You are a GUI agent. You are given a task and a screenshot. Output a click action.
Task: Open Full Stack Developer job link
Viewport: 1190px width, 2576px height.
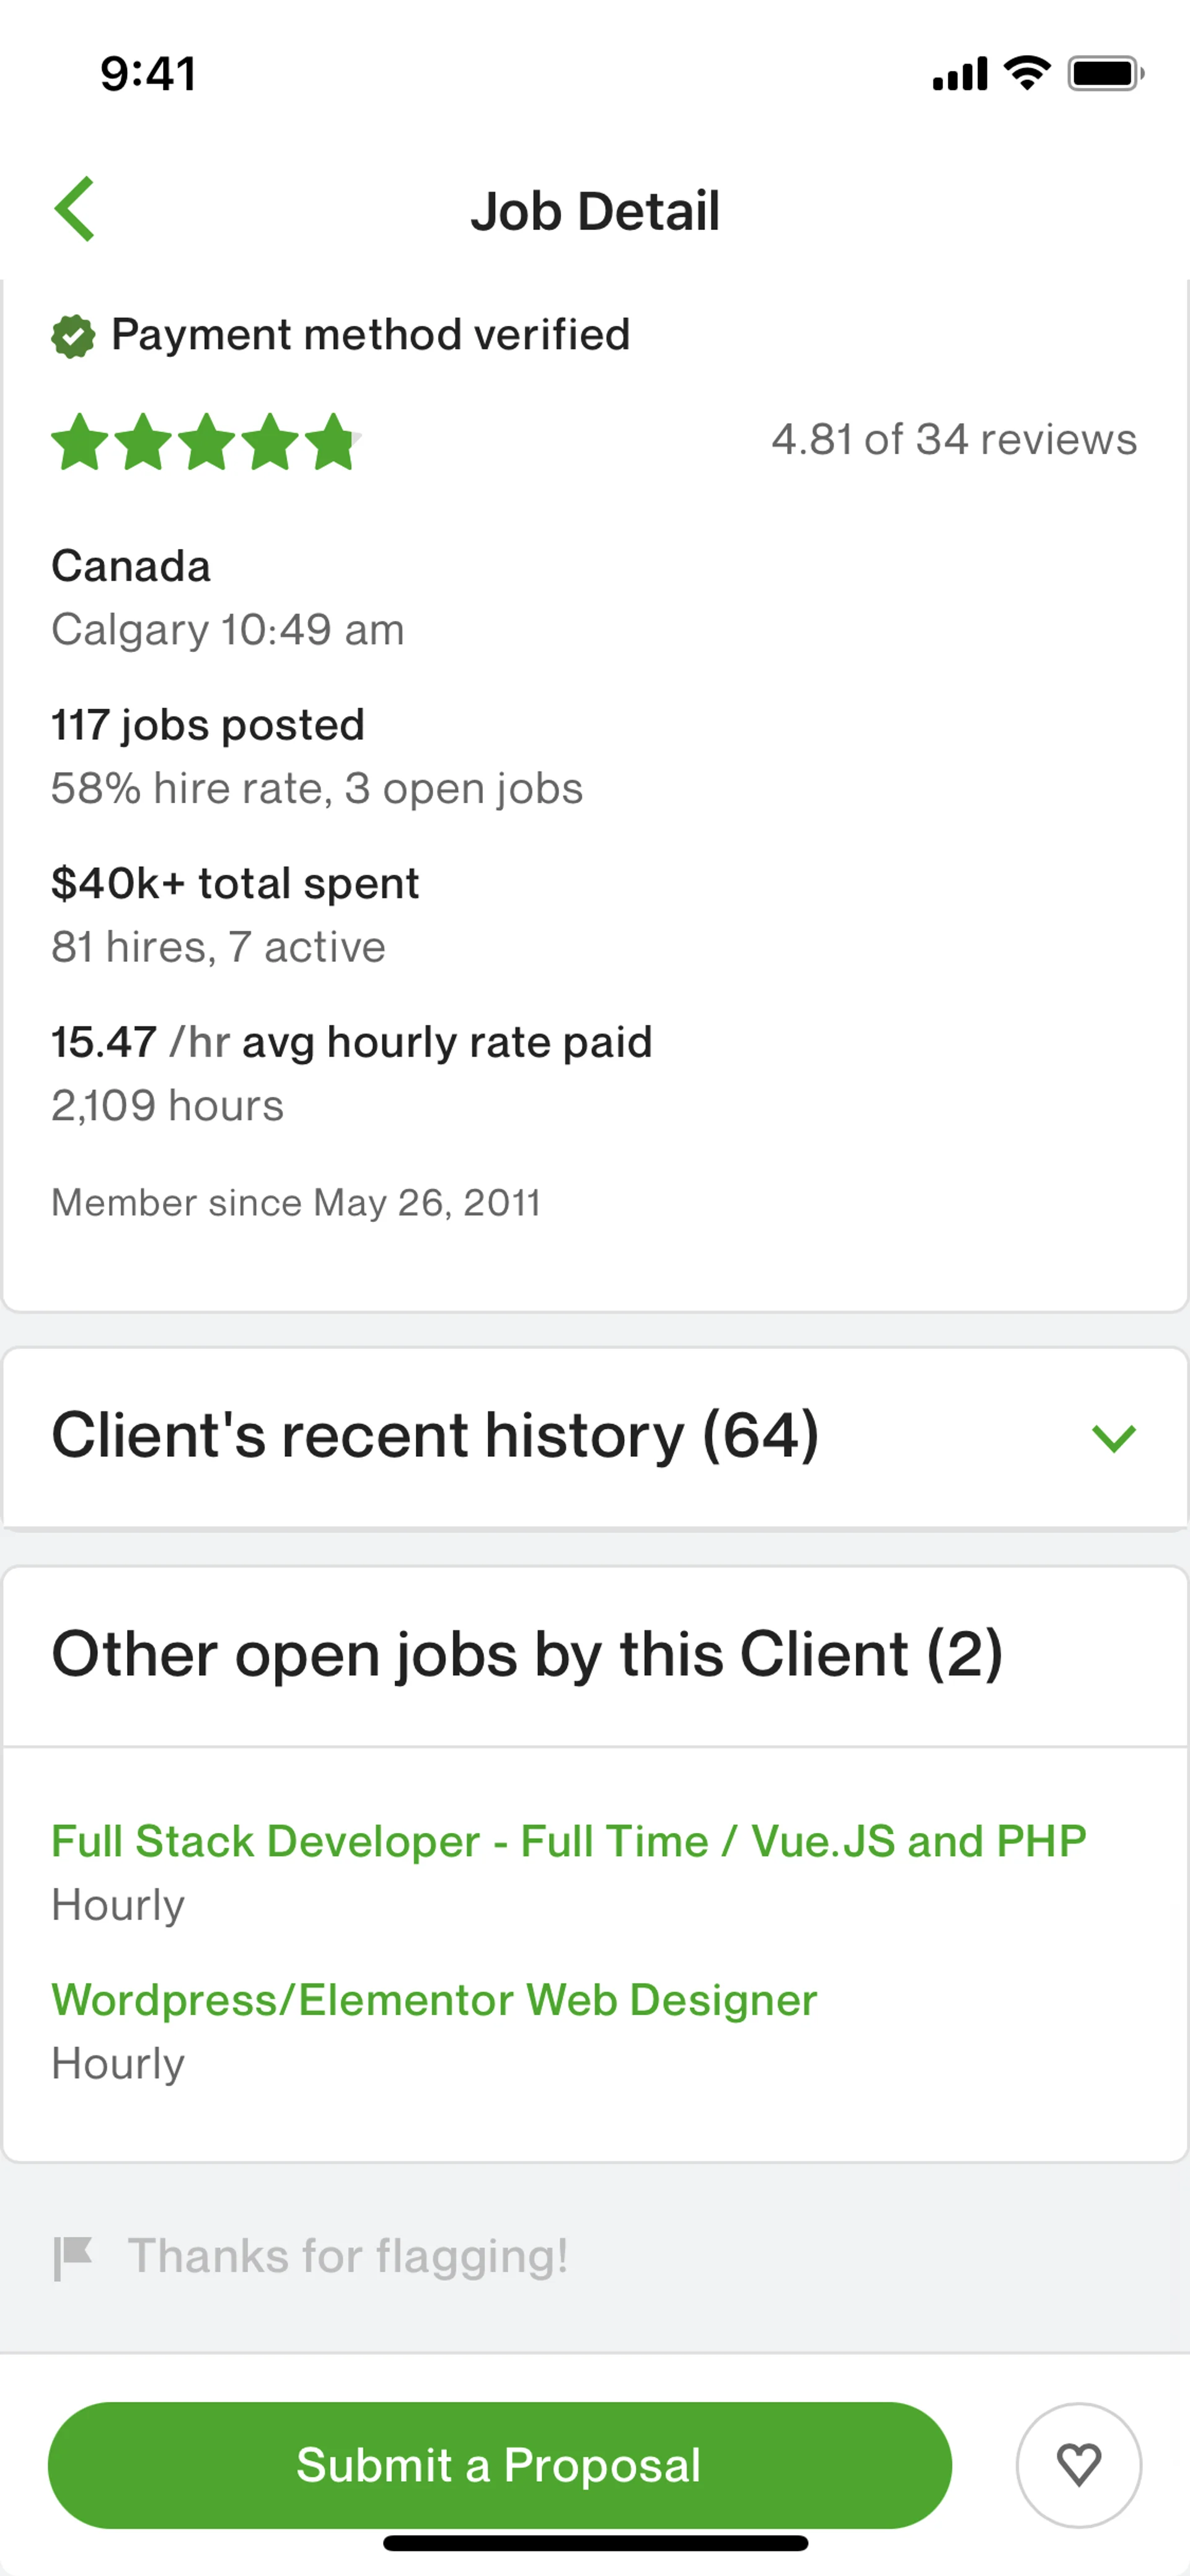click(568, 1841)
